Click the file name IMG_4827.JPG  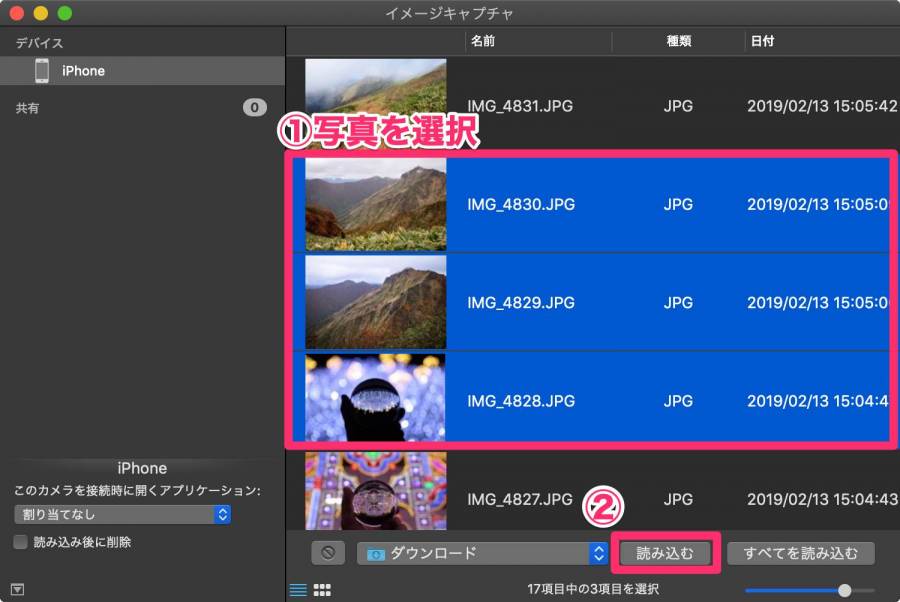pyautogui.click(x=520, y=499)
